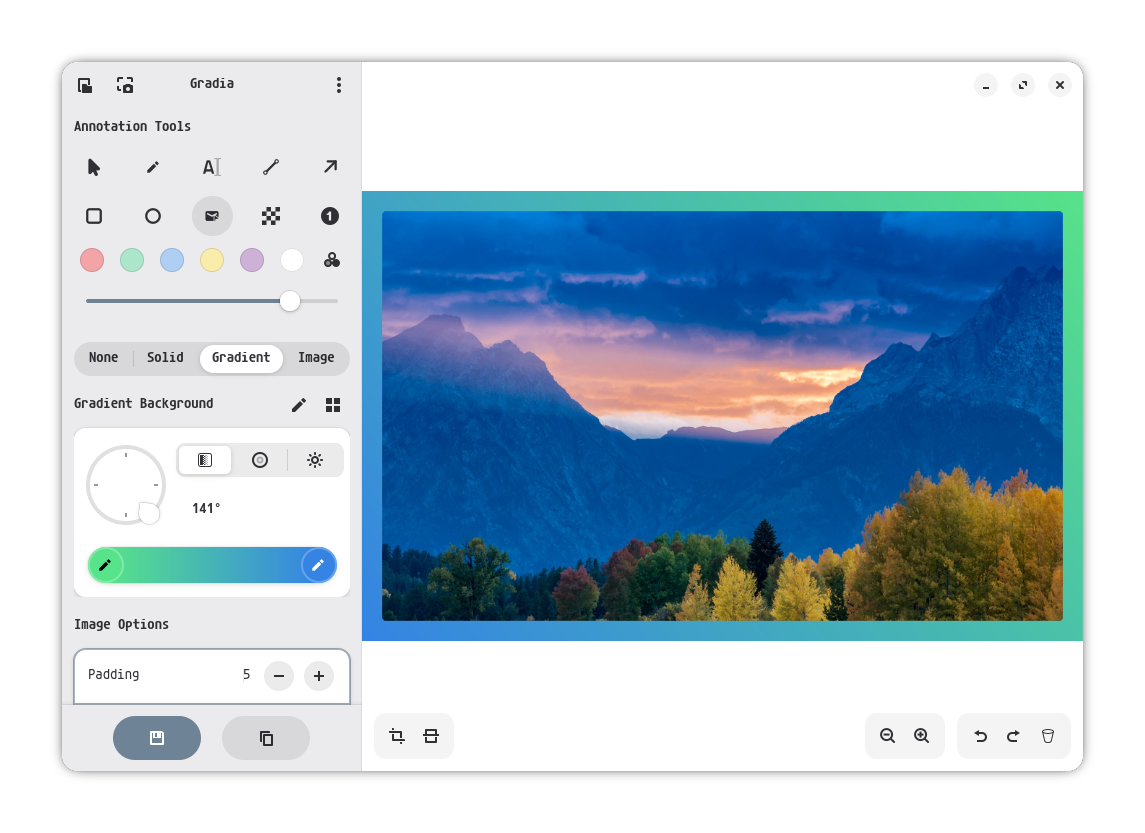This screenshot has height=833, width=1145.
Task: Open the custom color picker icon
Action: pos(332,260)
